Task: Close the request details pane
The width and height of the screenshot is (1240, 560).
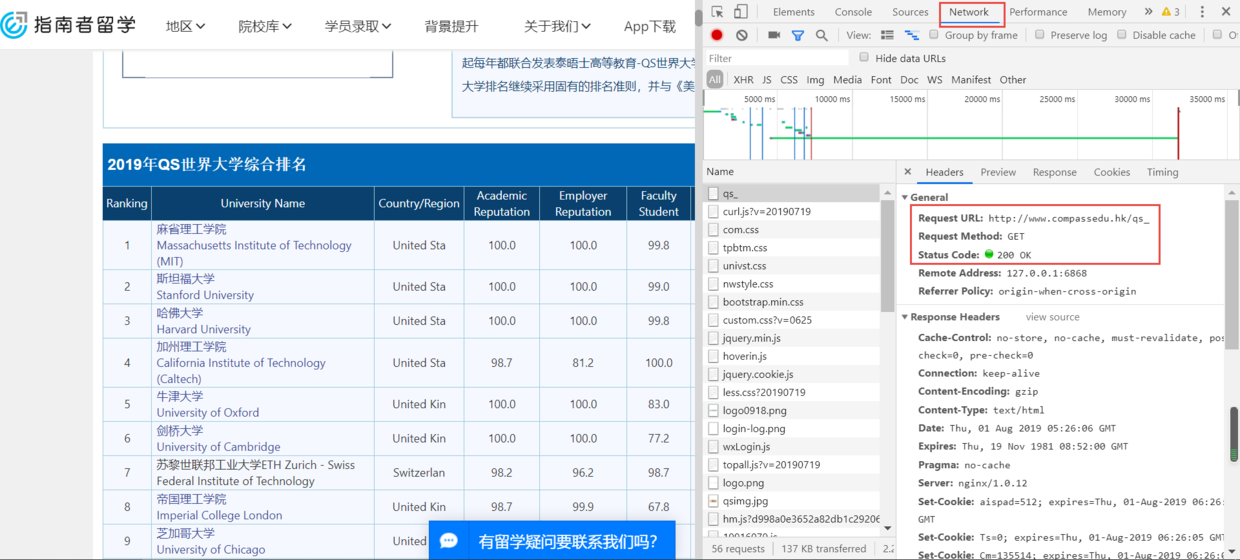Action: tap(908, 172)
